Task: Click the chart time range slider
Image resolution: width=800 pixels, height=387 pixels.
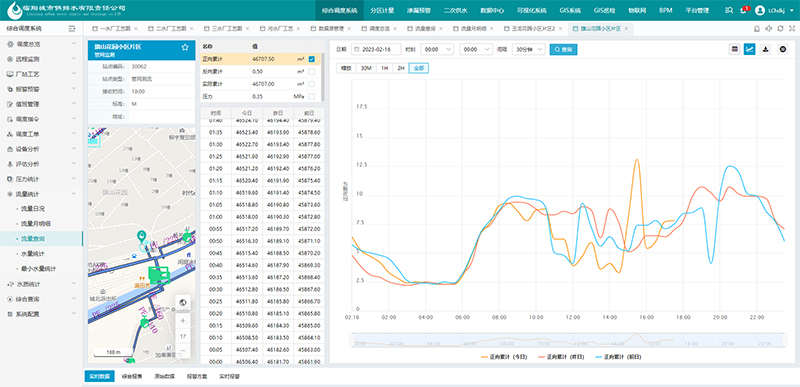Action: click(x=566, y=341)
